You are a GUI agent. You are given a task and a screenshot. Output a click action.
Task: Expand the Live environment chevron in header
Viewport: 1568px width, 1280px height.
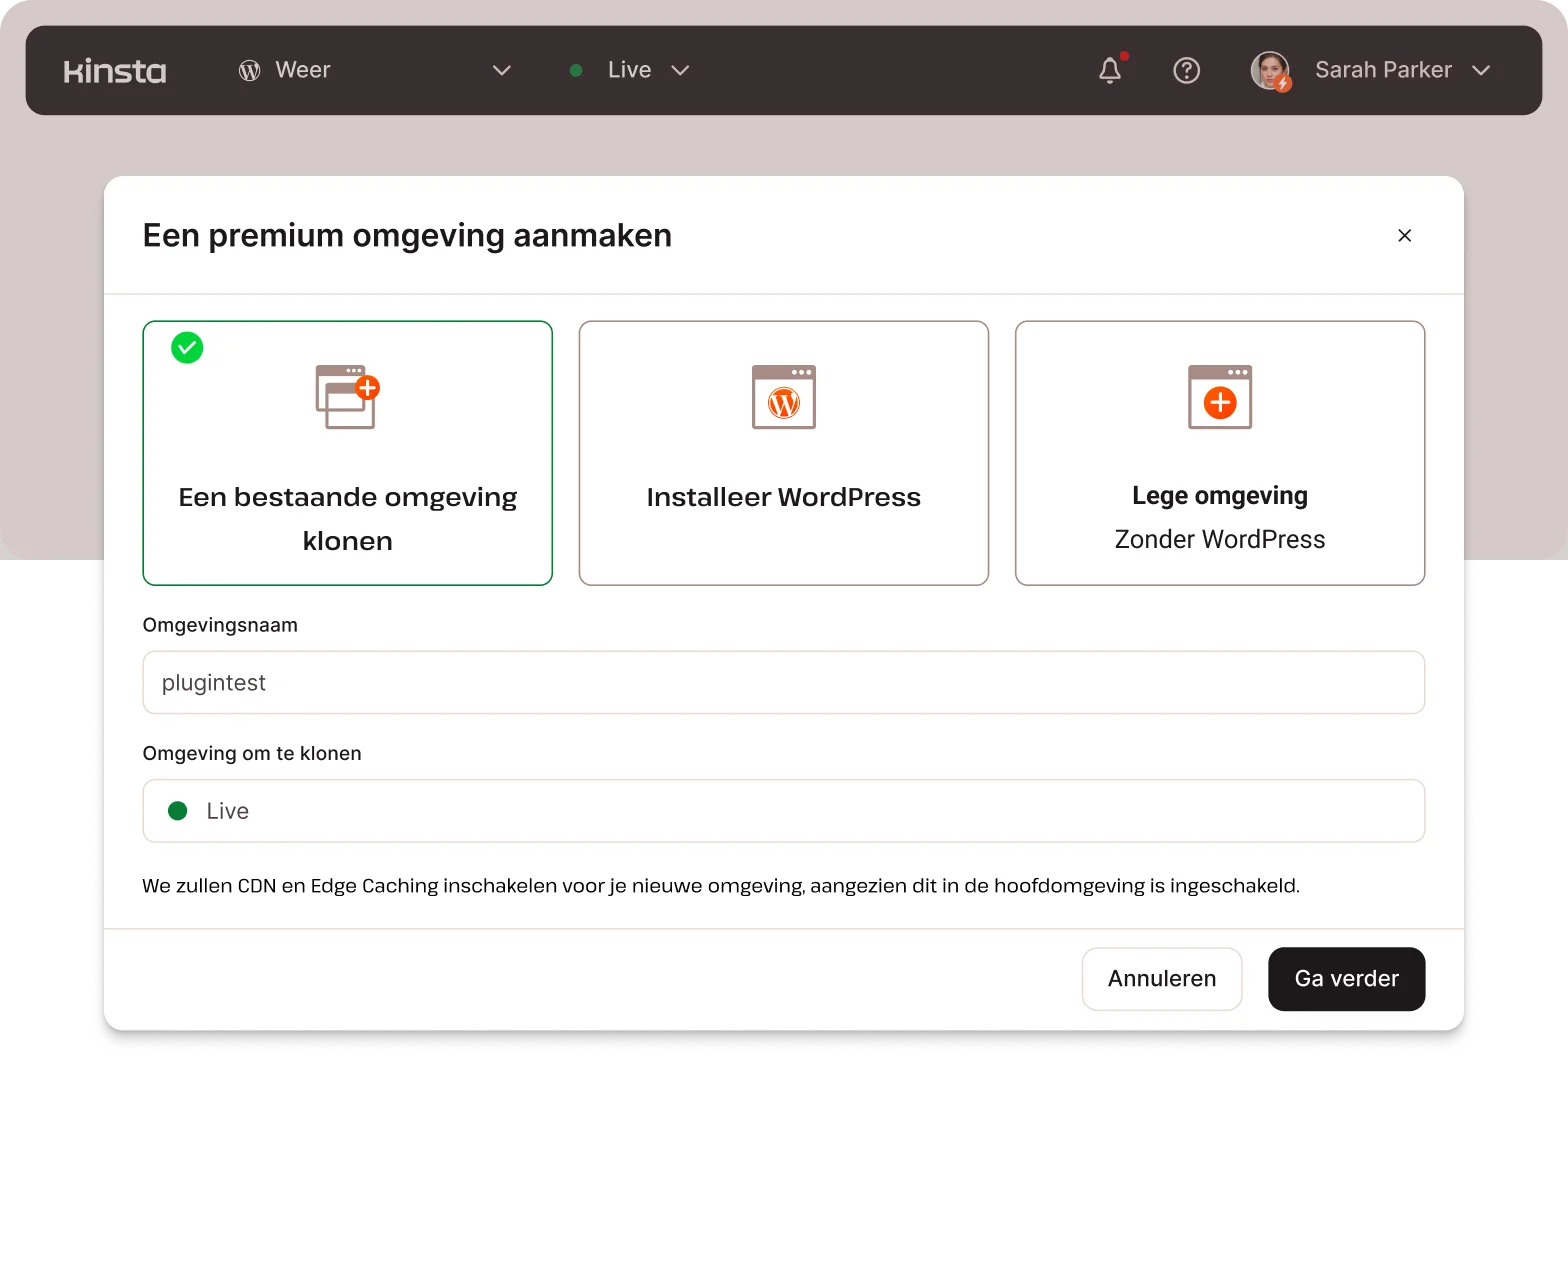(x=680, y=70)
